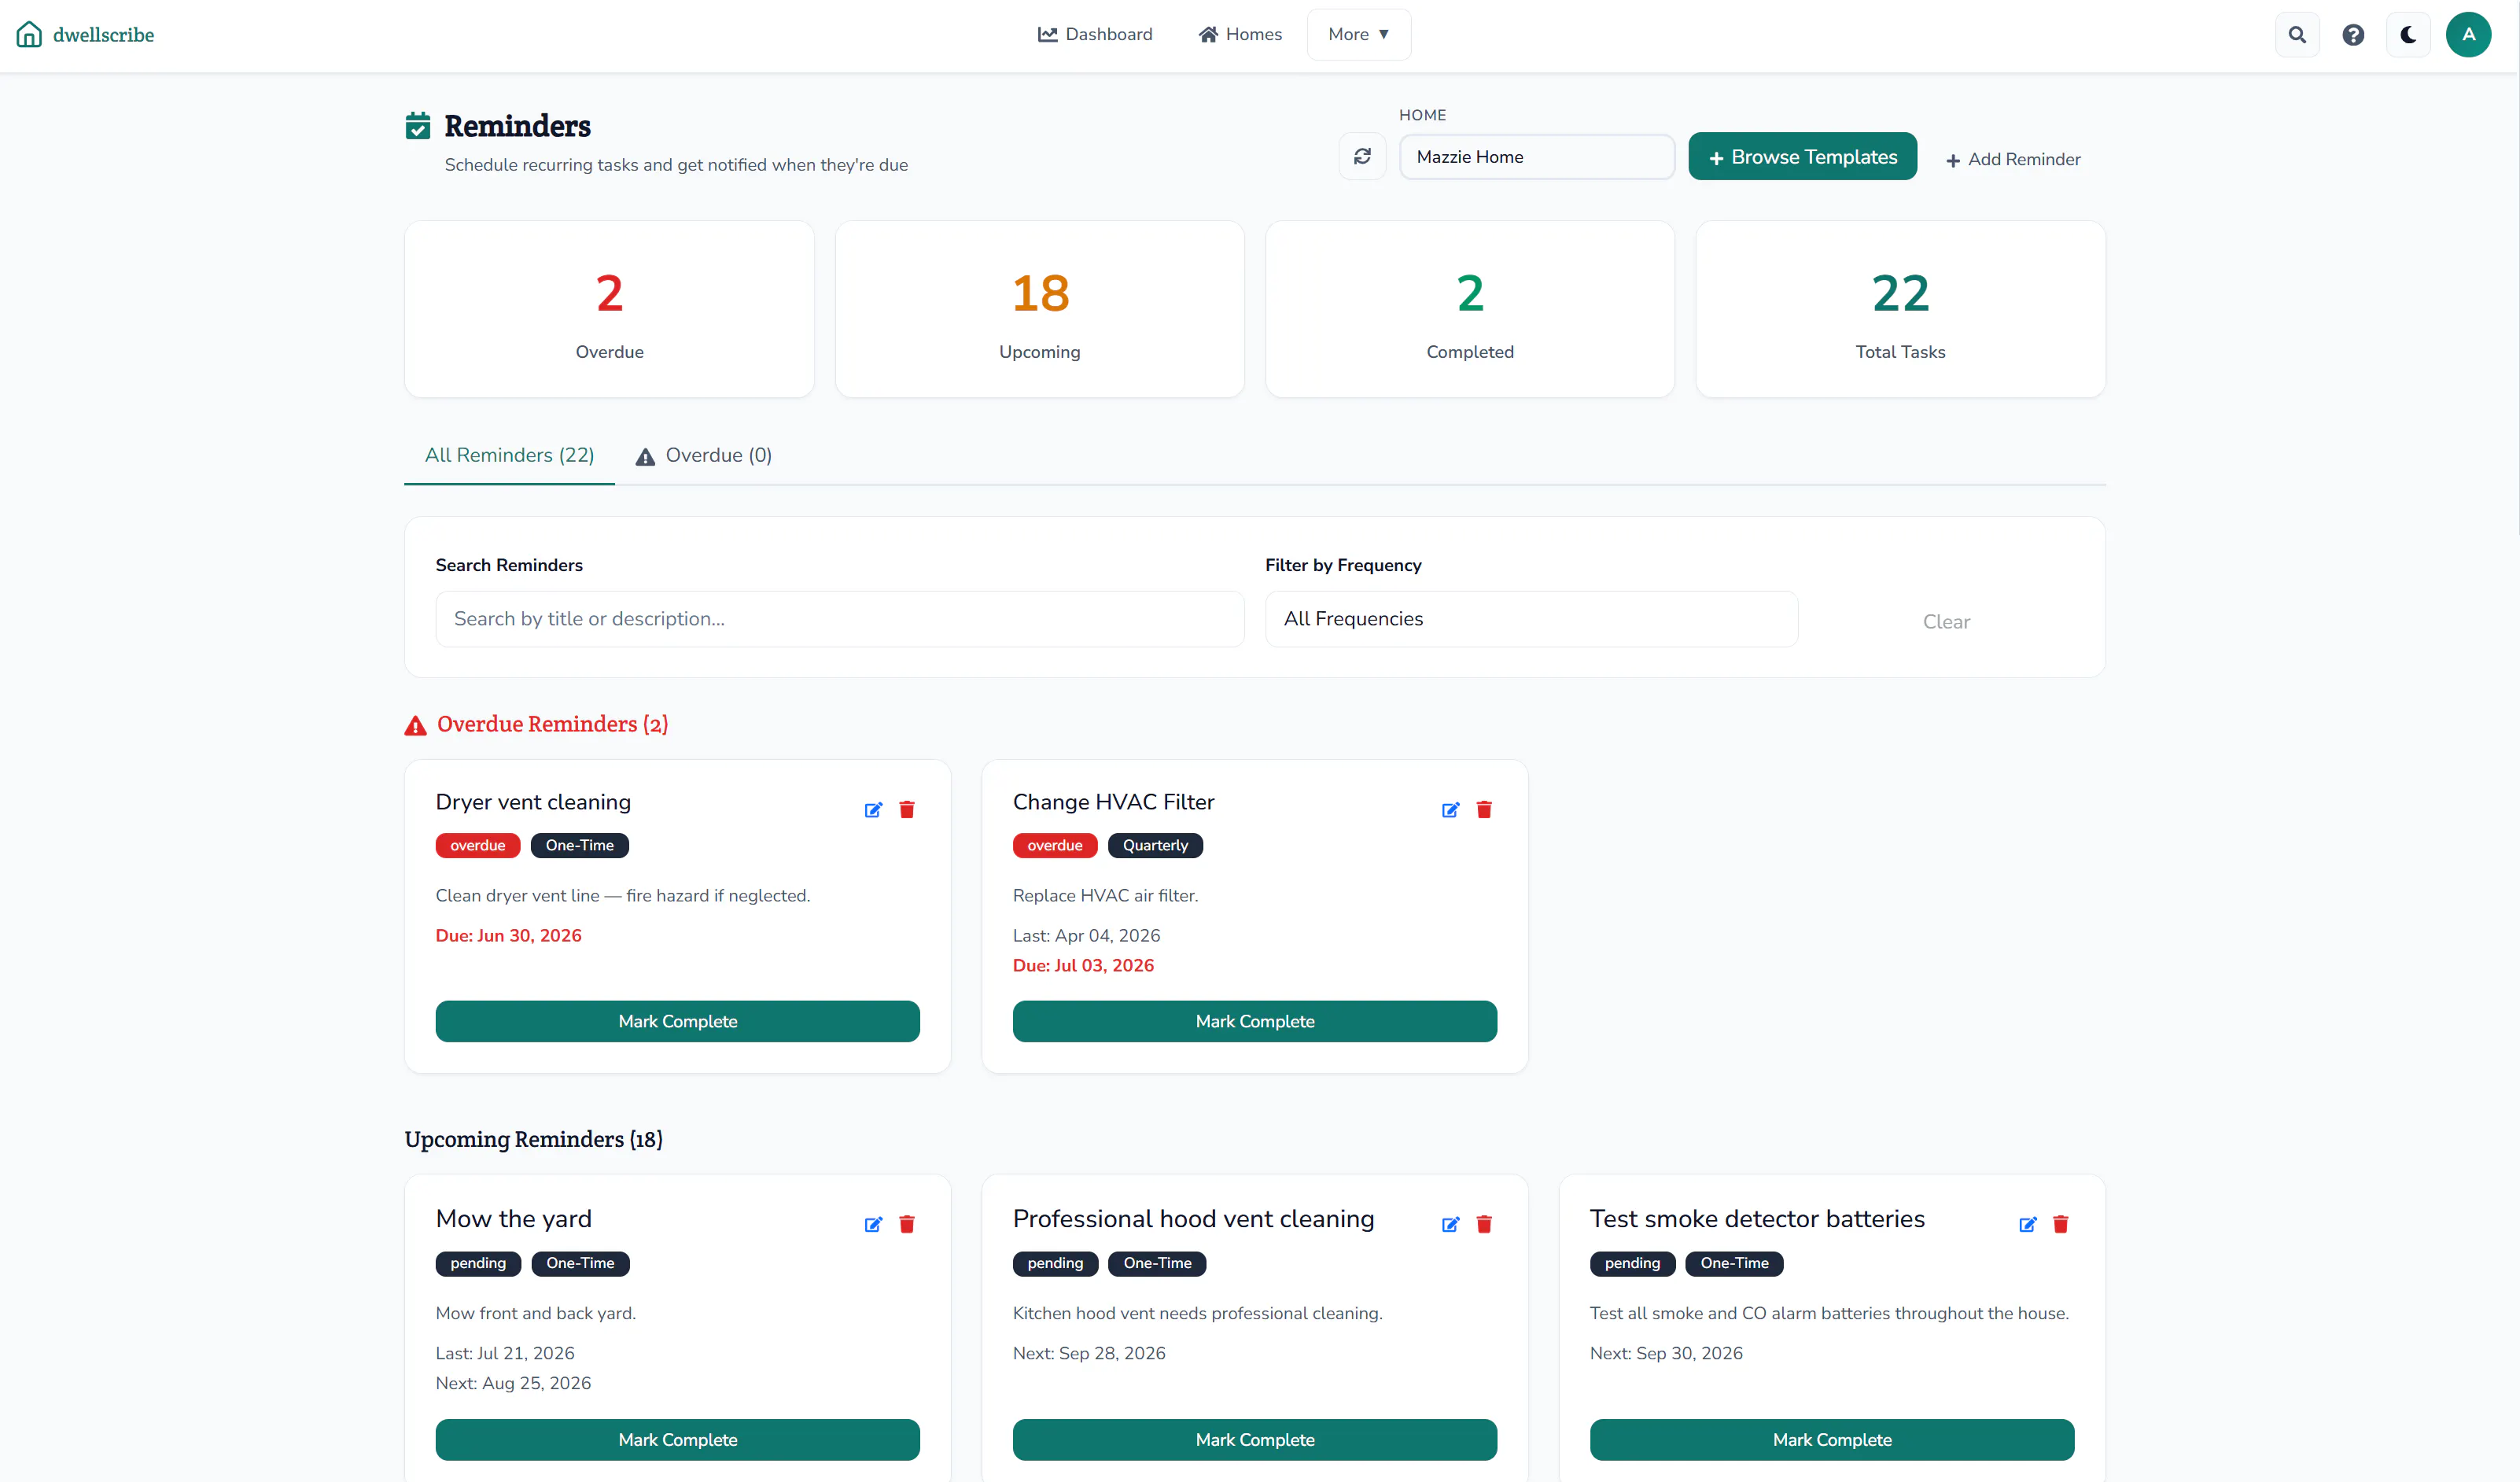Mark Test smoke detector batteries complete
The height and width of the screenshot is (1482, 2520).
click(x=1832, y=1440)
